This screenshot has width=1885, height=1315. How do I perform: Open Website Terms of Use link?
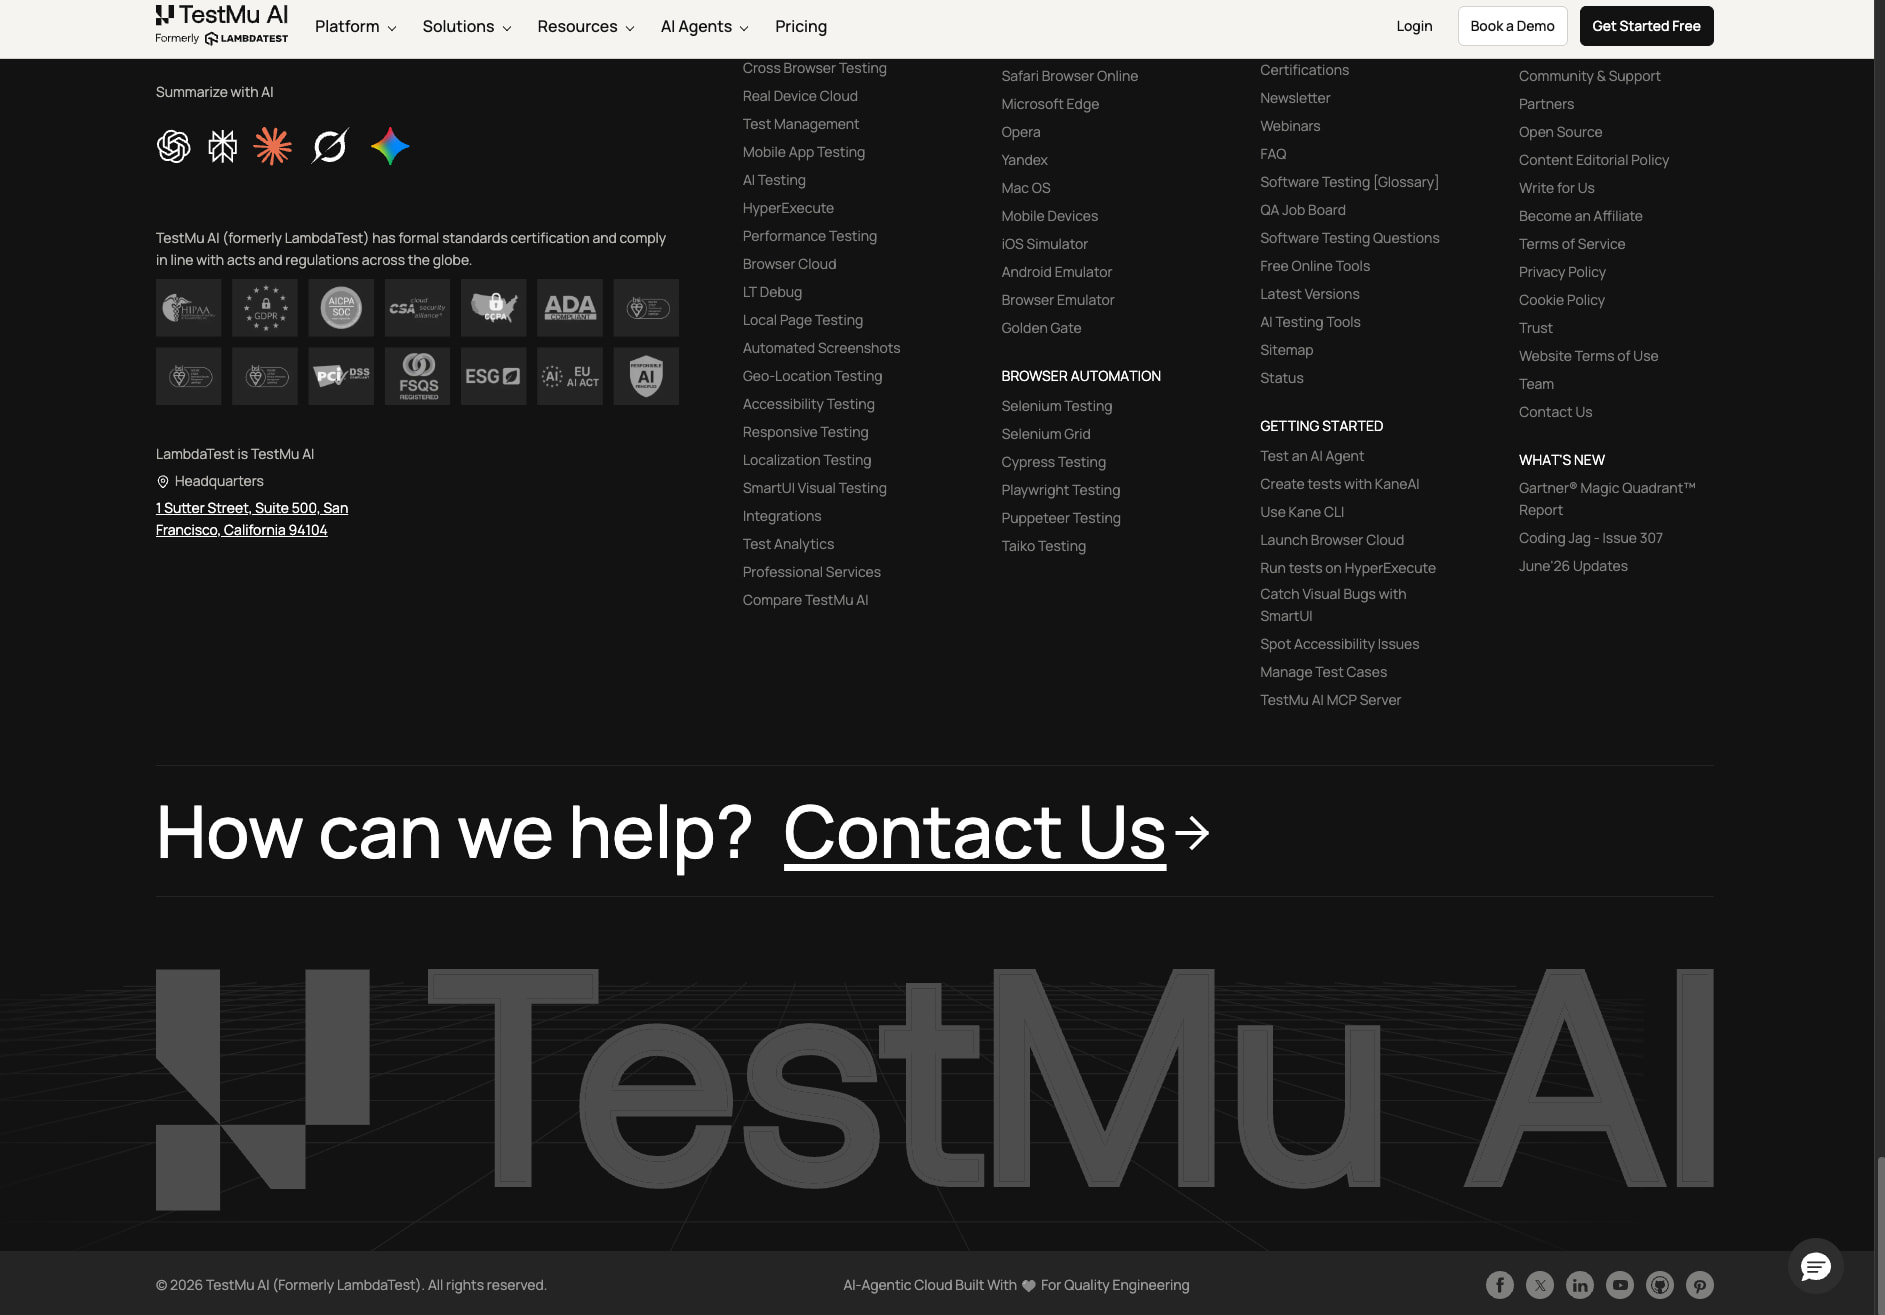click(1588, 356)
